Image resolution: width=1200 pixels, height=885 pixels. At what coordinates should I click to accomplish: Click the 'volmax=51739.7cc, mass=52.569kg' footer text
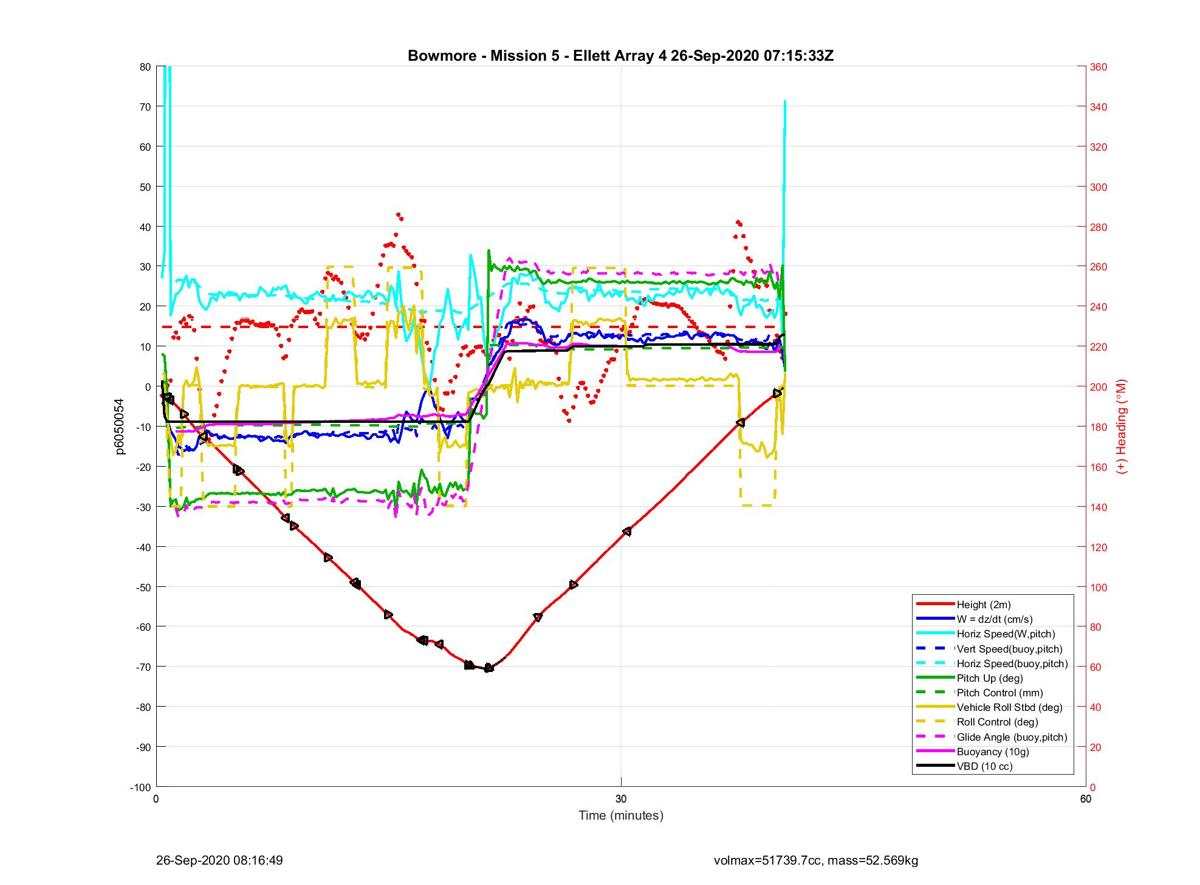tap(816, 860)
